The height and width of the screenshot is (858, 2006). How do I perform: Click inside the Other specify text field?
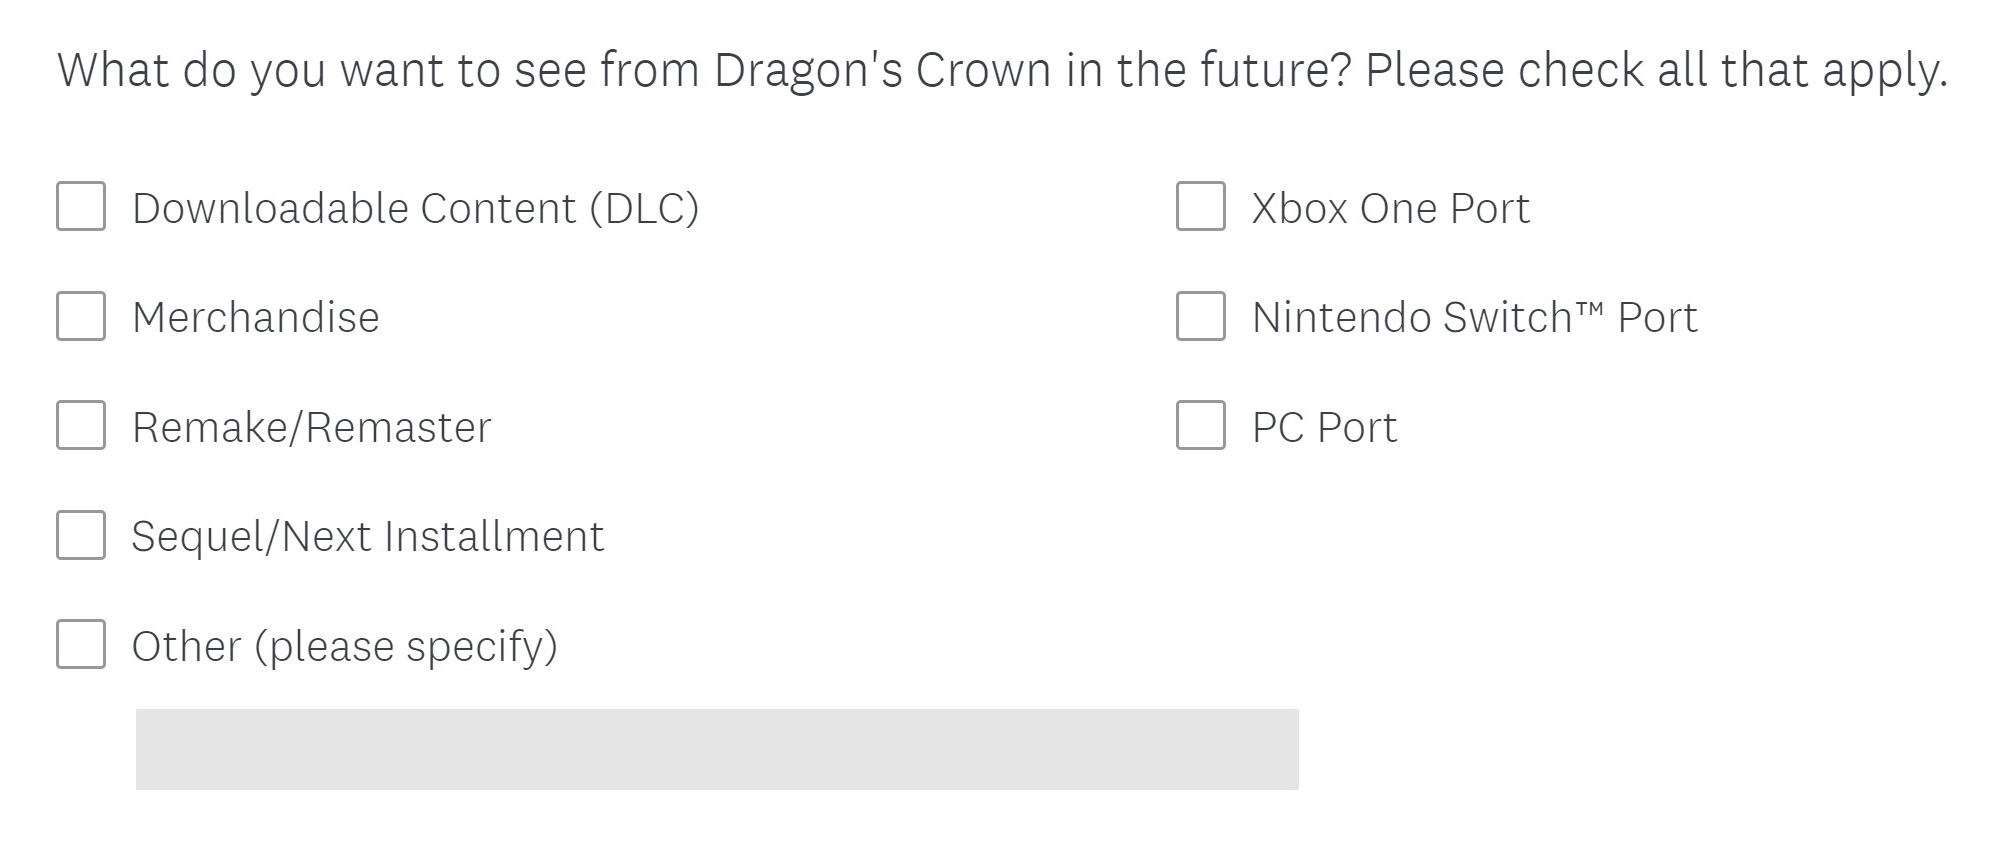716,749
